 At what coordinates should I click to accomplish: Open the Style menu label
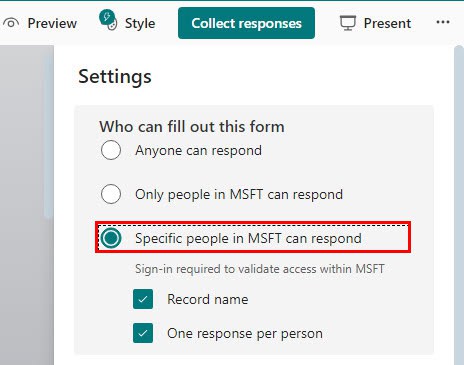(140, 24)
